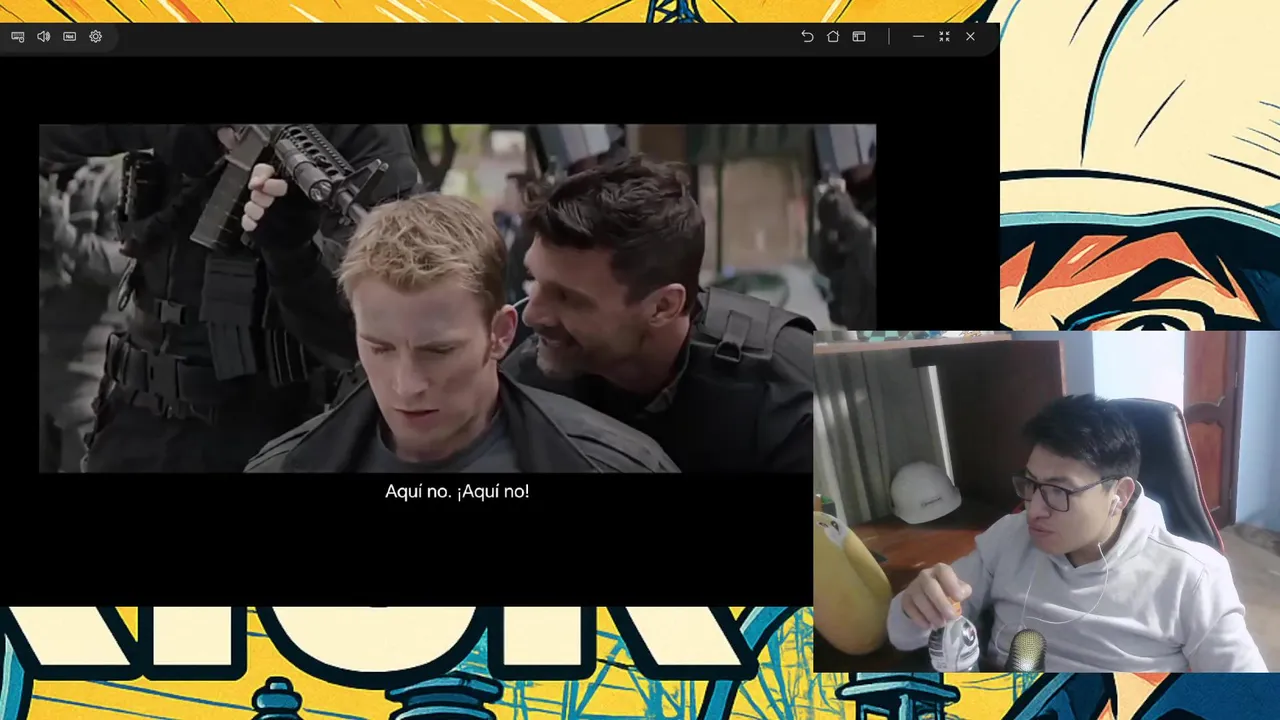Close the player window

coord(970,36)
